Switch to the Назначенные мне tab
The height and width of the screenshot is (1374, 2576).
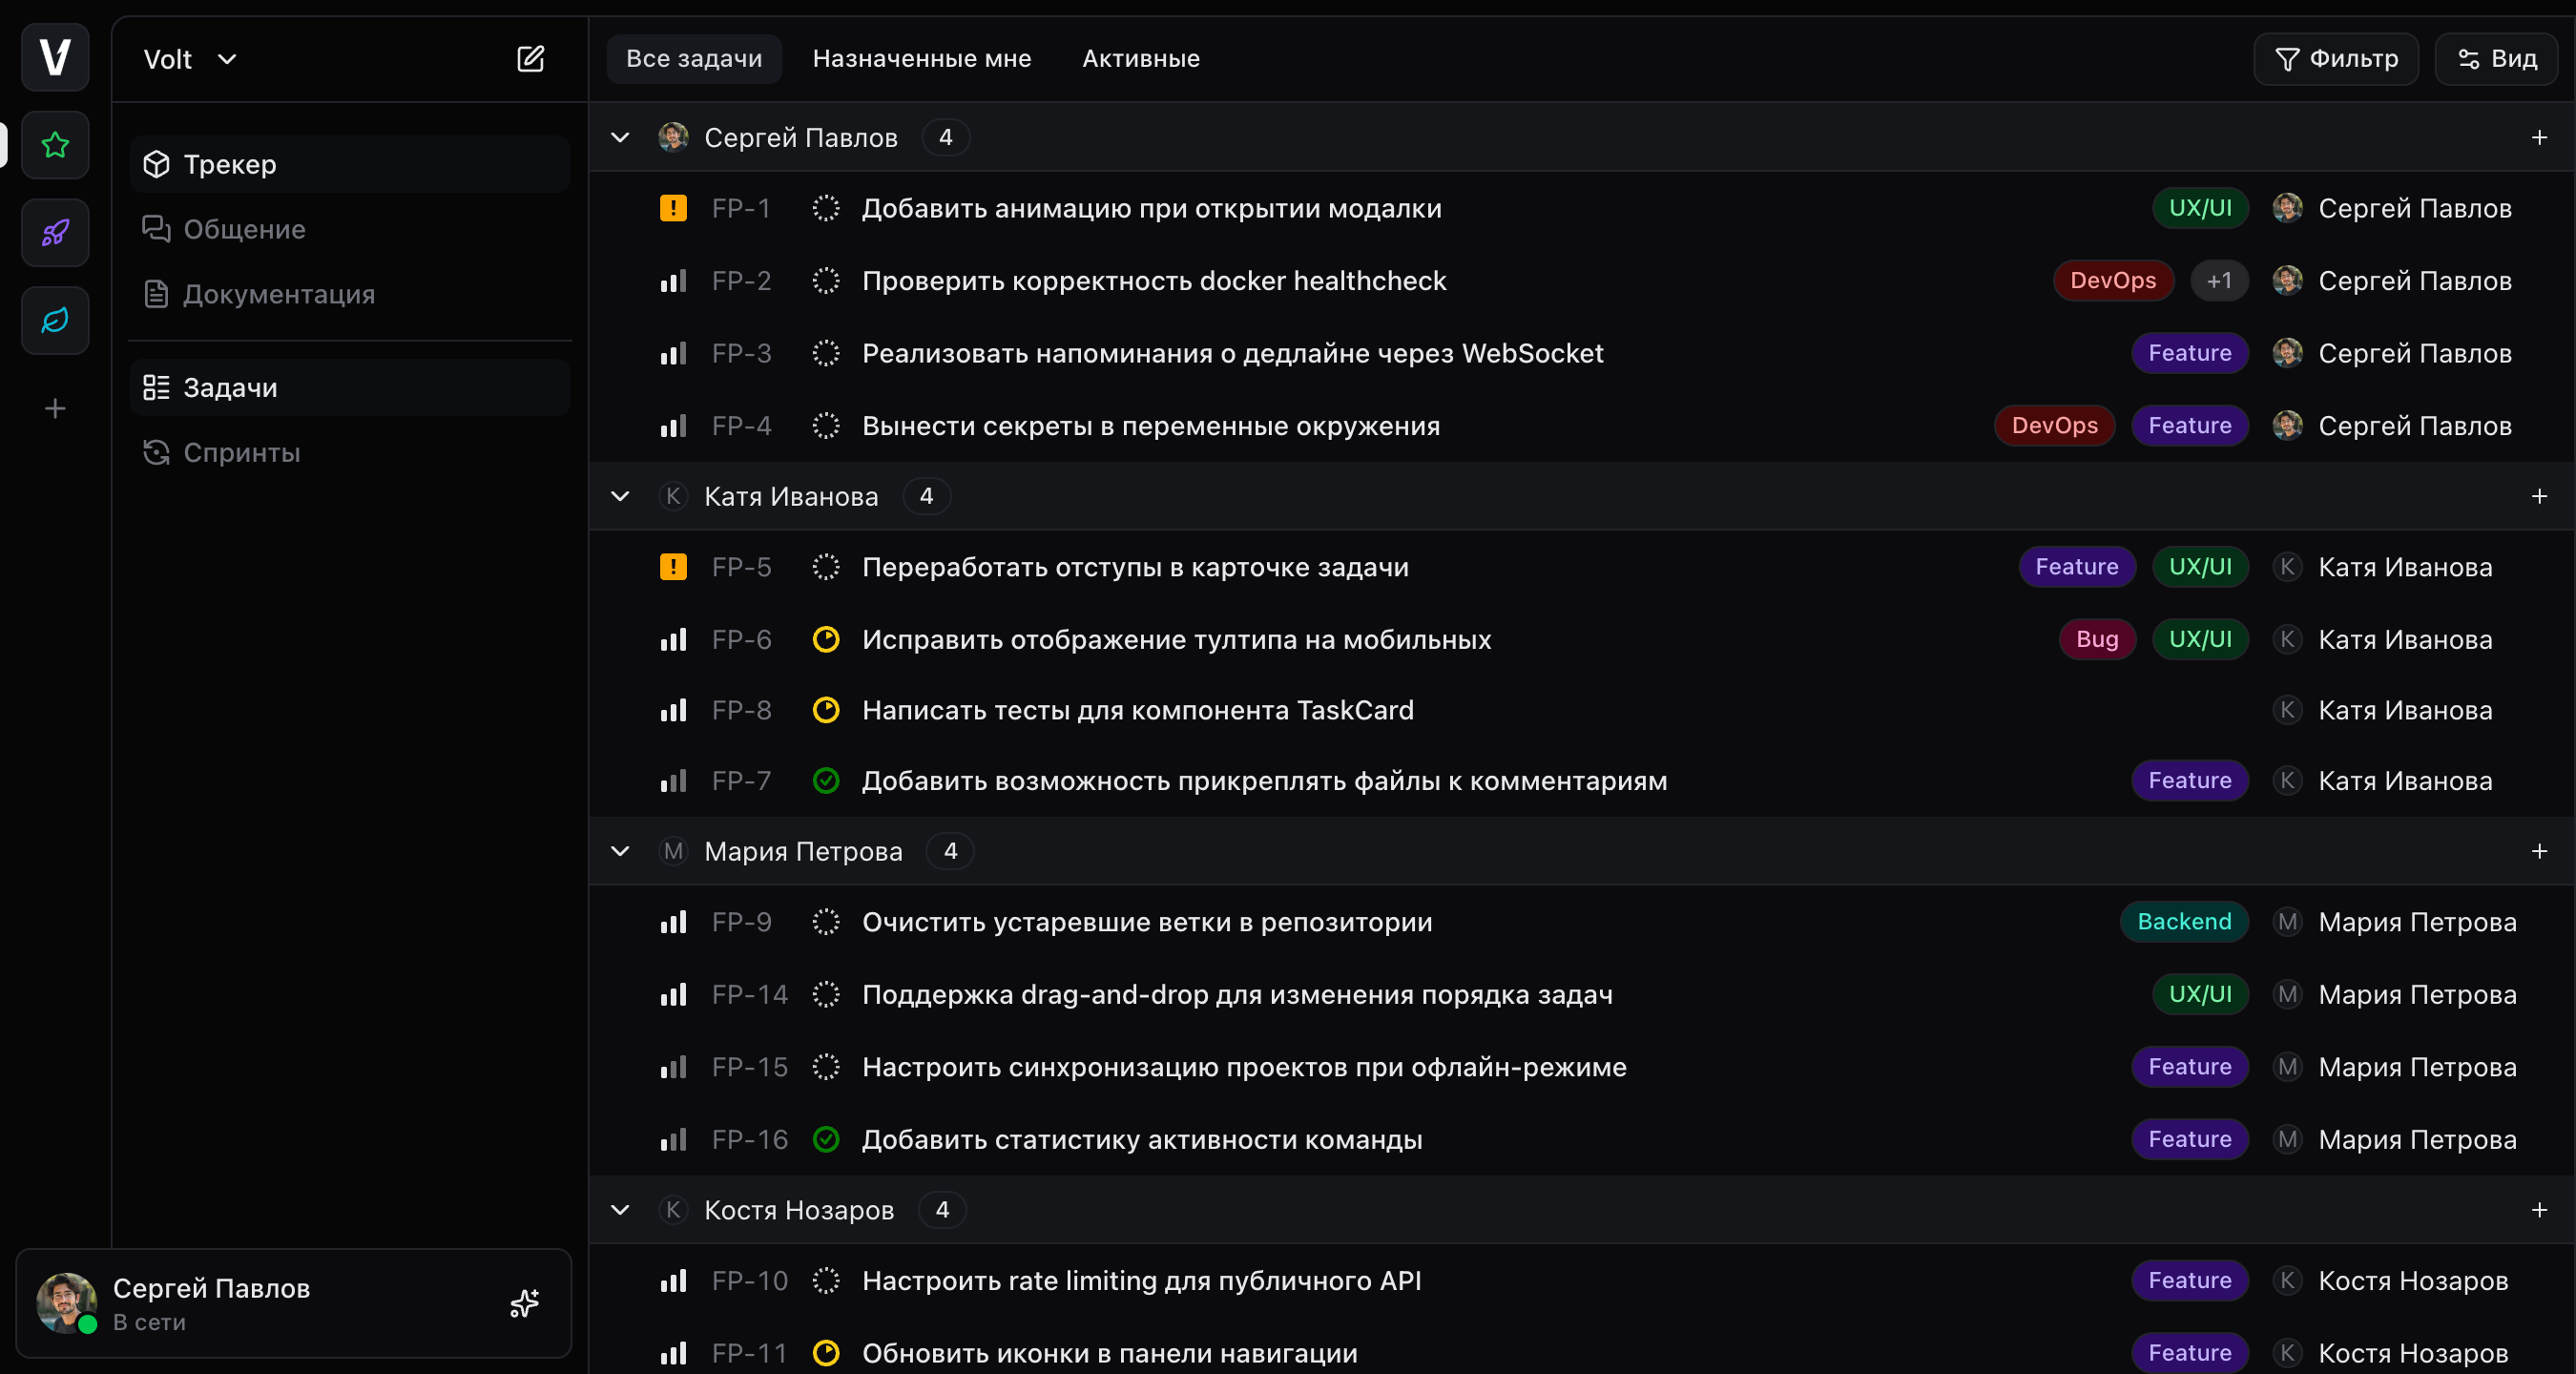tap(921, 58)
